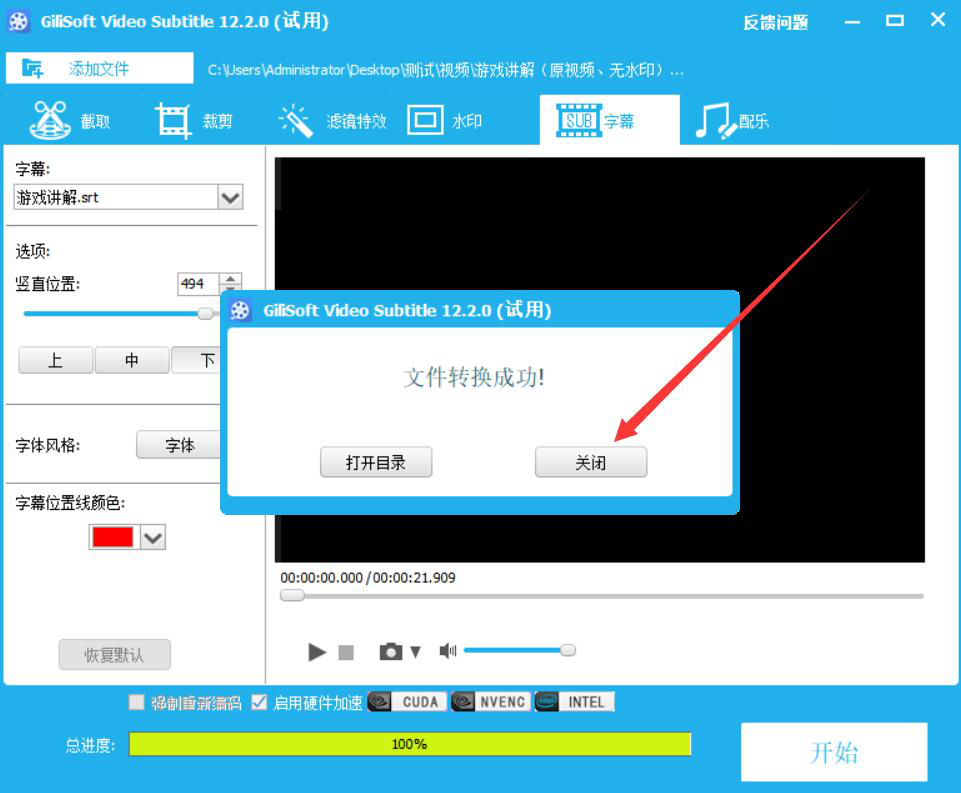Expand the subtitle line color dropdown arrow
961x793 pixels.
coord(153,537)
